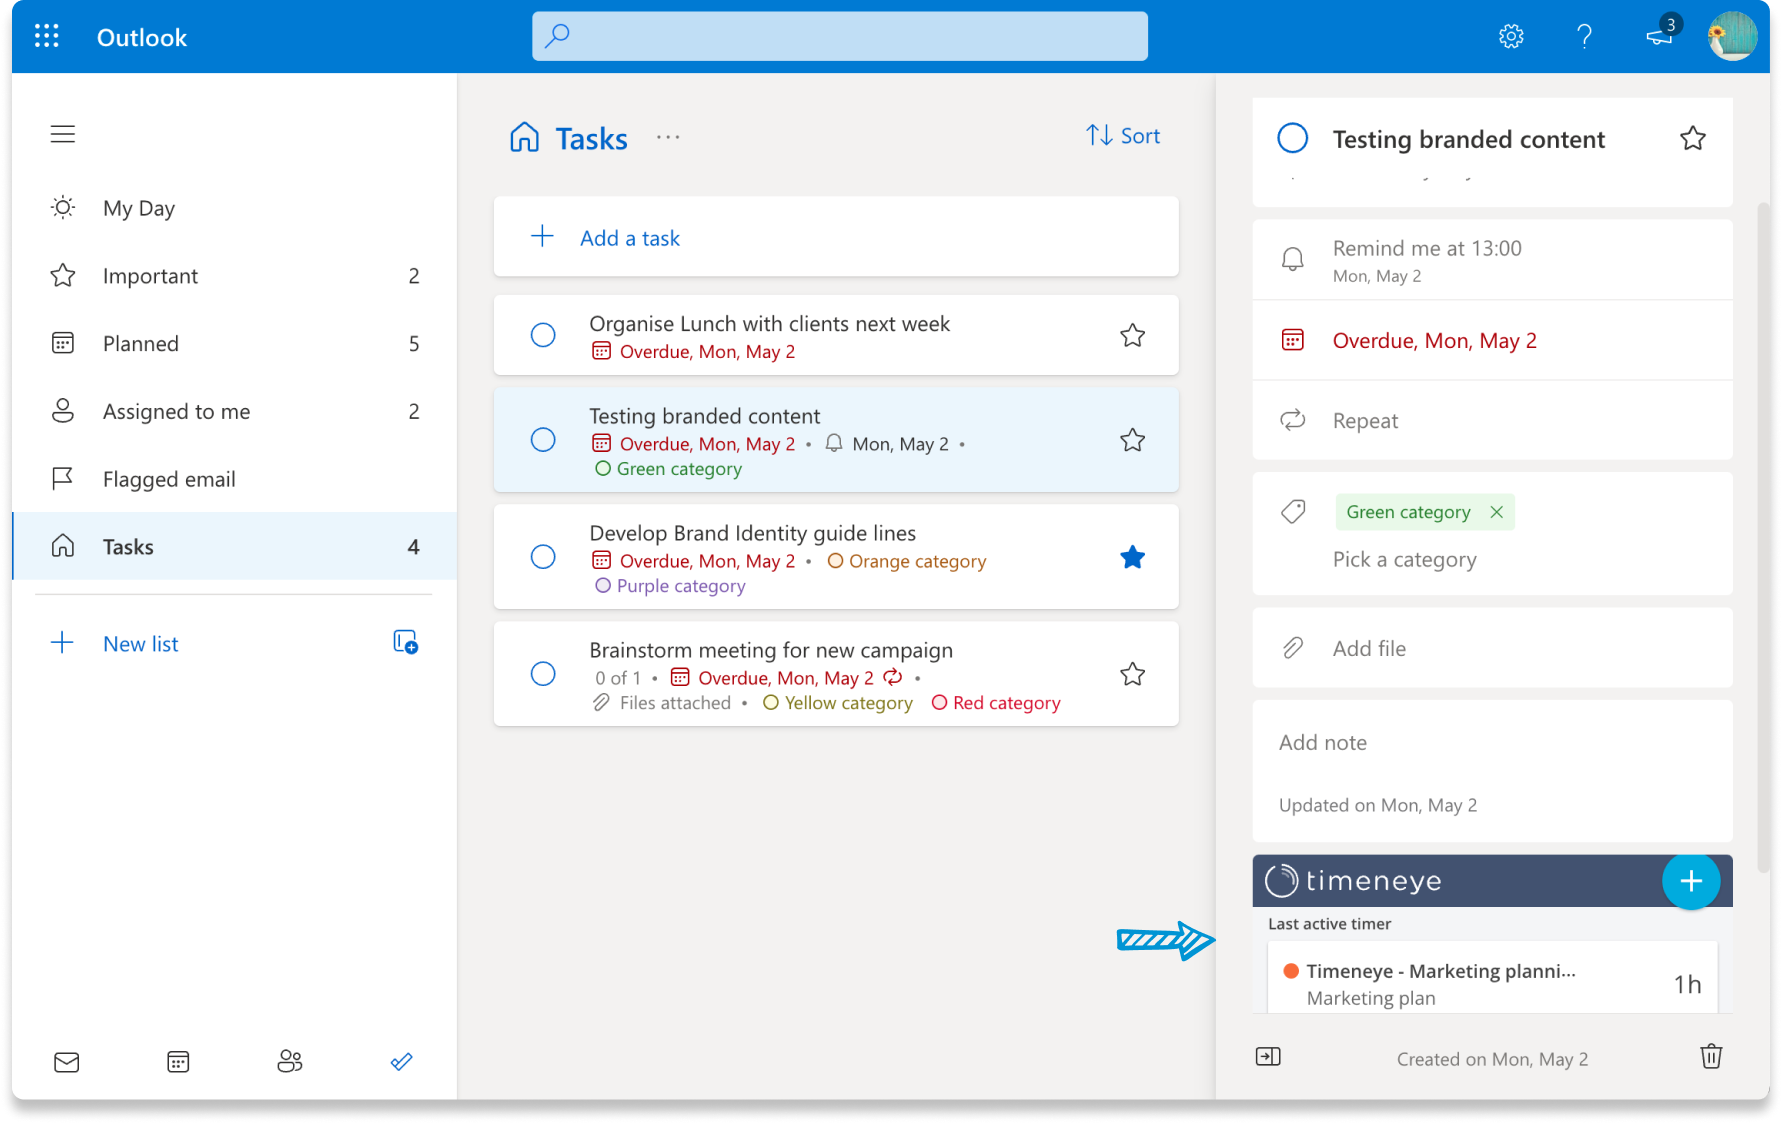
Task: Click the Timeneye logo
Action: [x=1354, y=881]
